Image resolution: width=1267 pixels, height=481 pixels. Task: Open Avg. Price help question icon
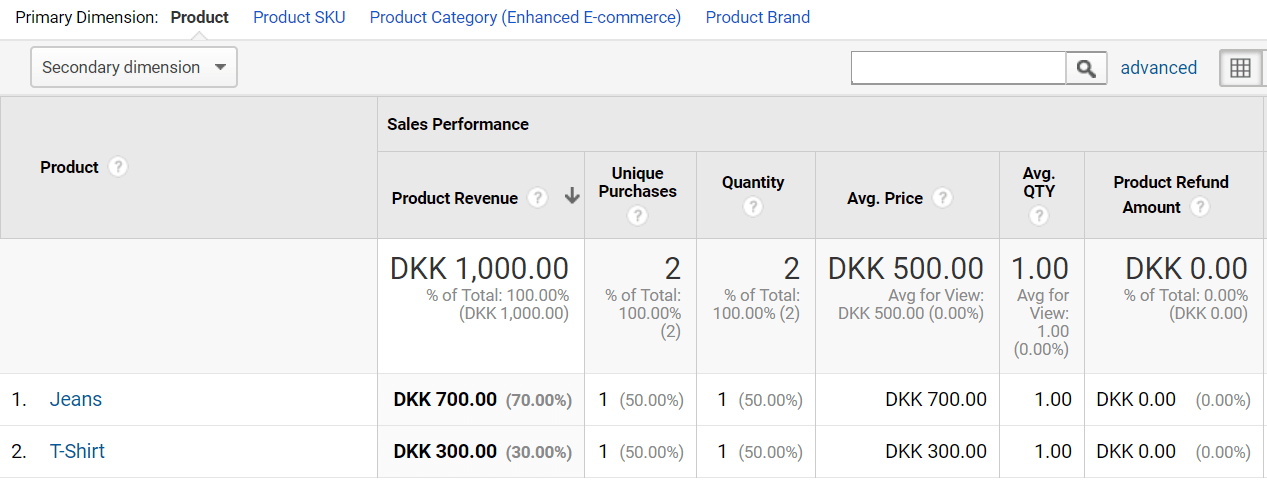[942, 198]
